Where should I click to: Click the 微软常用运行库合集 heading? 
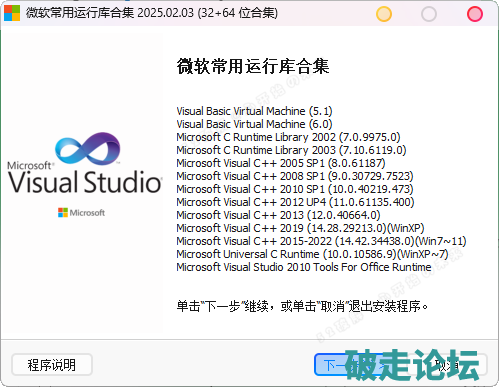point(253,66)
